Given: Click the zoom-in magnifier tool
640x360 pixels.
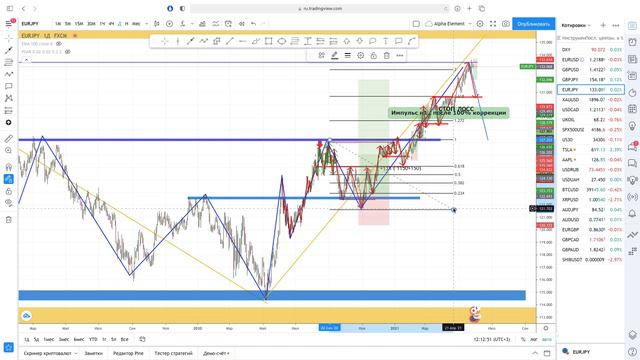Looking at the screenshot, I should (x=9, y=151).
